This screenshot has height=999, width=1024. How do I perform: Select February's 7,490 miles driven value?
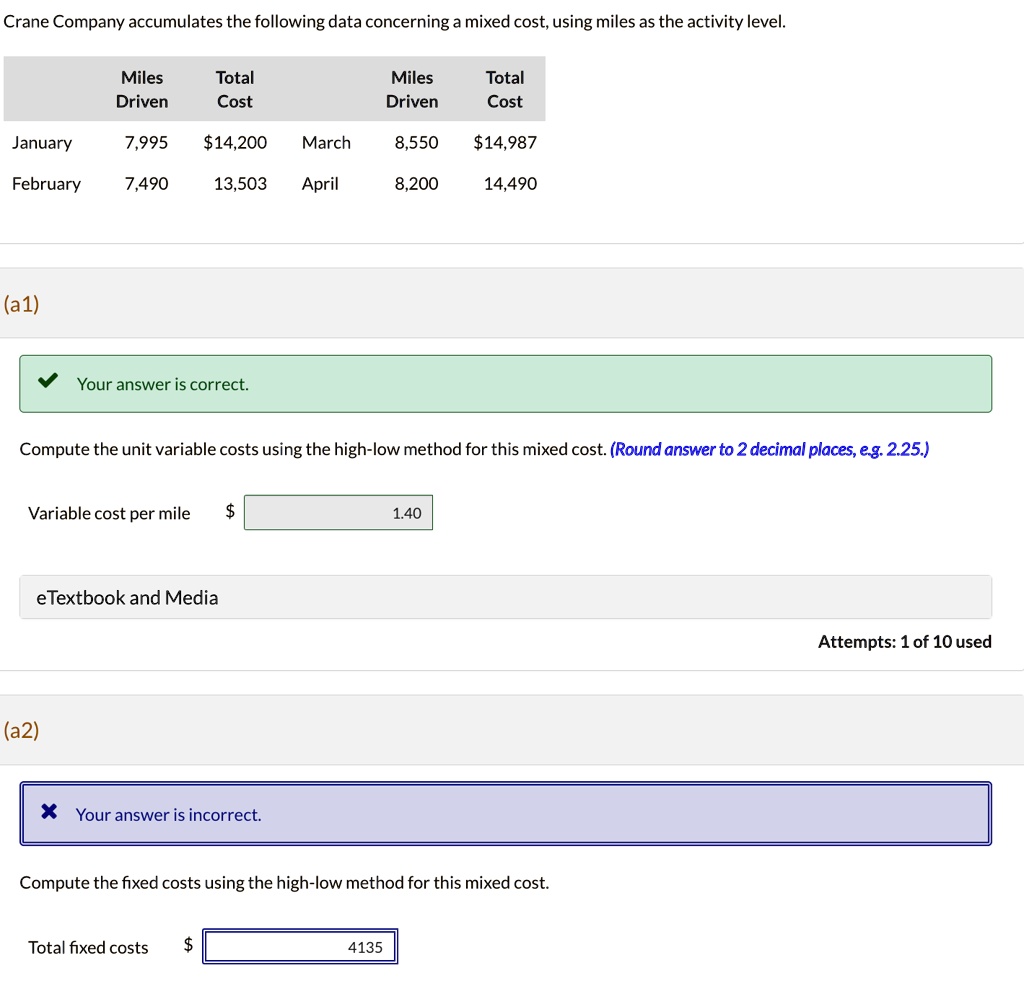click(x=147, y=183)
